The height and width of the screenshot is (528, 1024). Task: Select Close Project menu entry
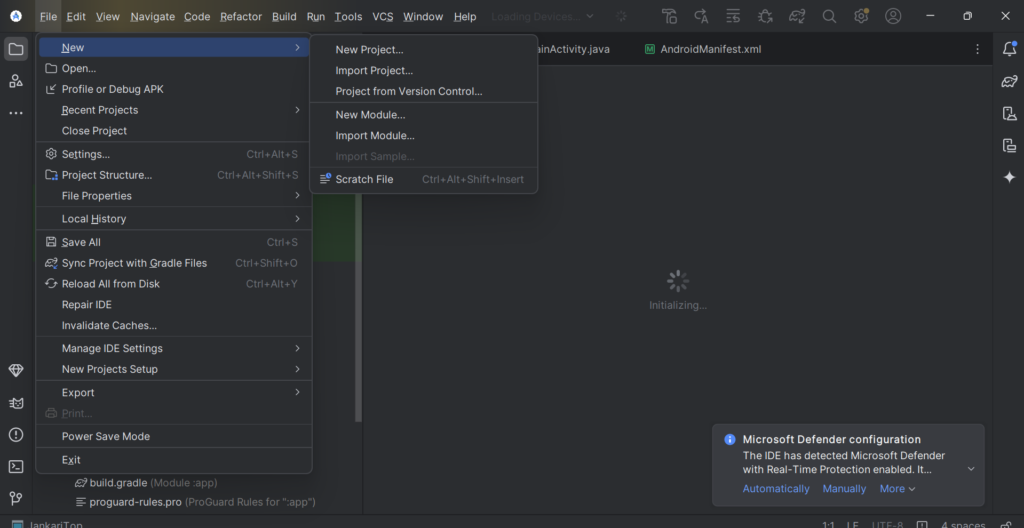pos(174,131)
